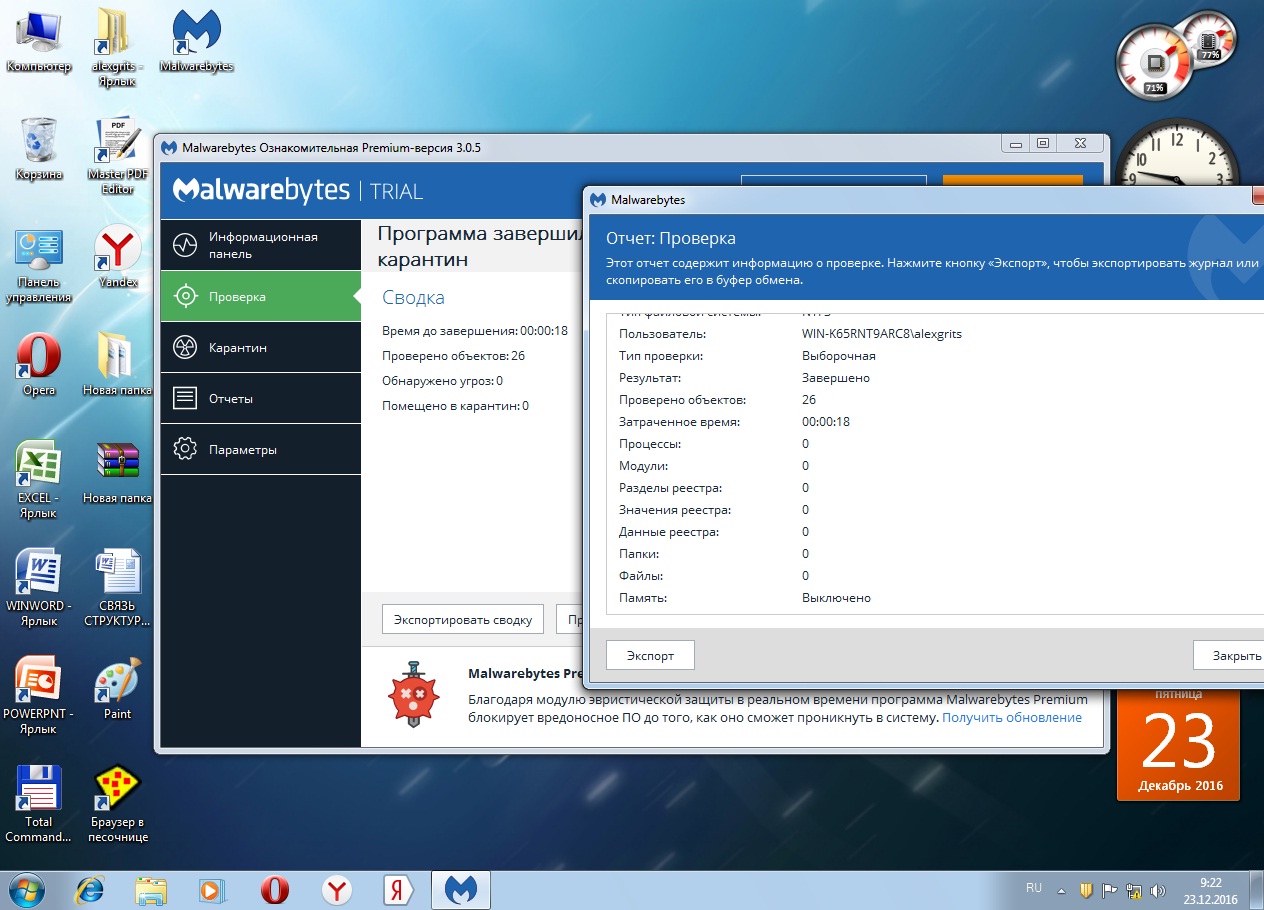Follow the Получить обновление link
The width and height of the screenshot is (1264, 910).
pos(1012,717)
